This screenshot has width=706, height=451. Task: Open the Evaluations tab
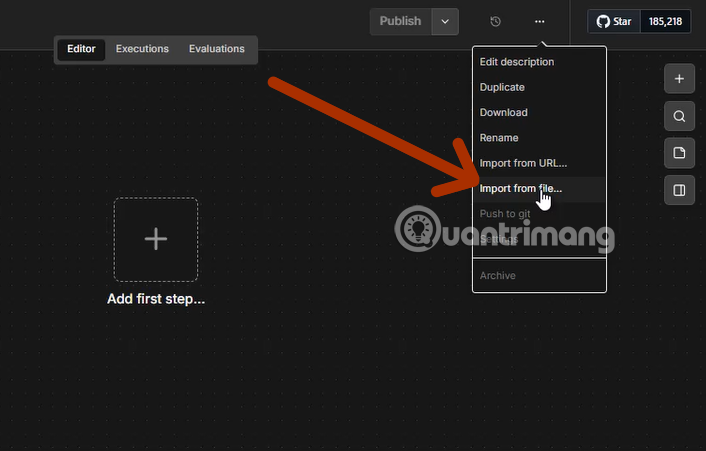(x=217, y=49)
